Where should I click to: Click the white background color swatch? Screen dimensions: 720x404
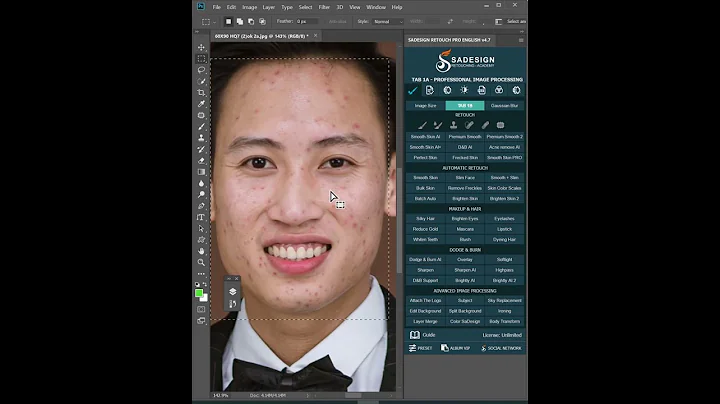click(205, 299)
